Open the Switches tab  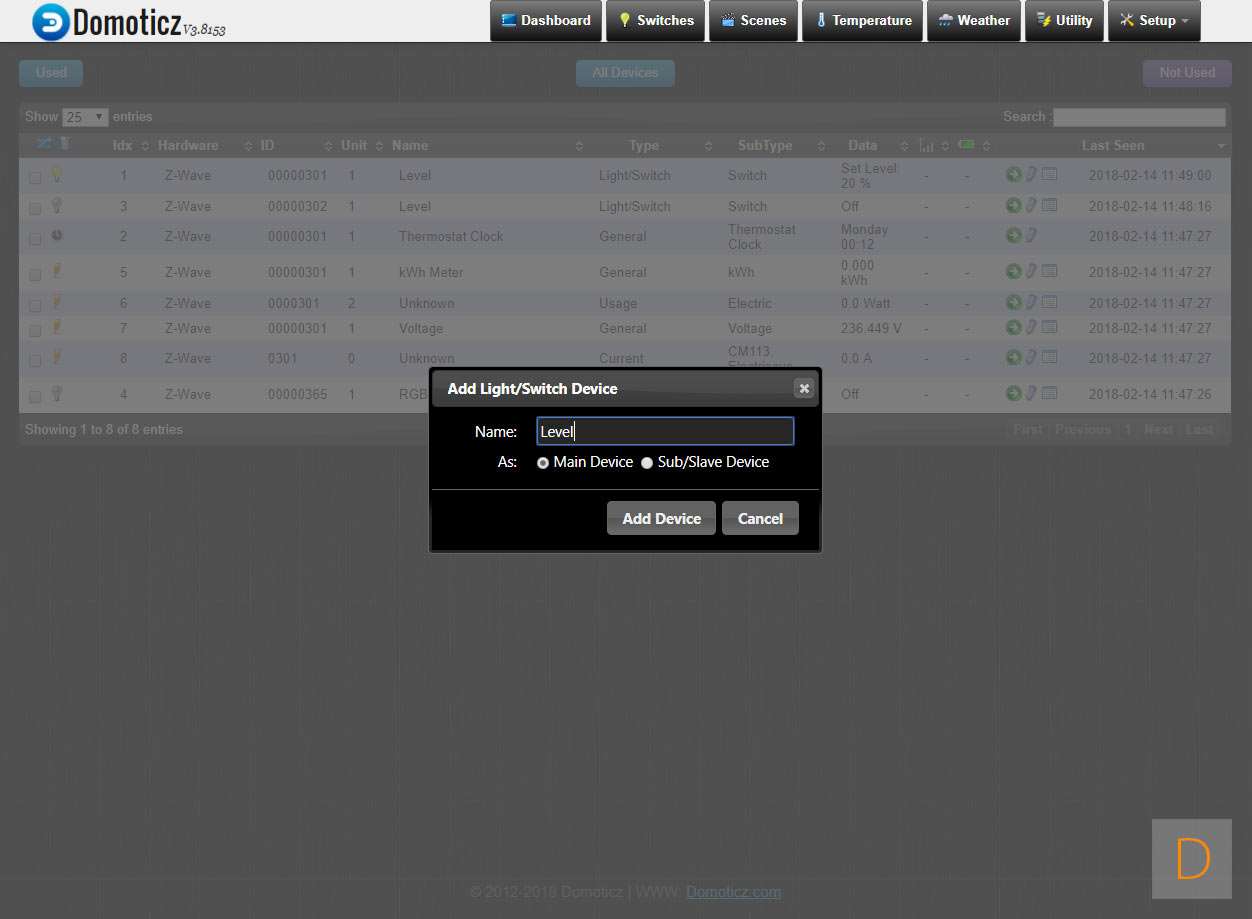click(655, 21)
